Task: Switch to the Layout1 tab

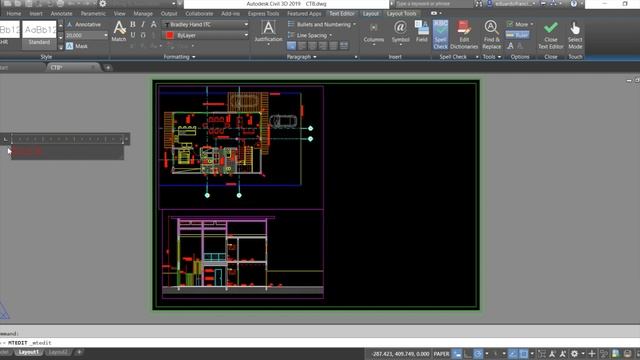Action: pos(28,352)
